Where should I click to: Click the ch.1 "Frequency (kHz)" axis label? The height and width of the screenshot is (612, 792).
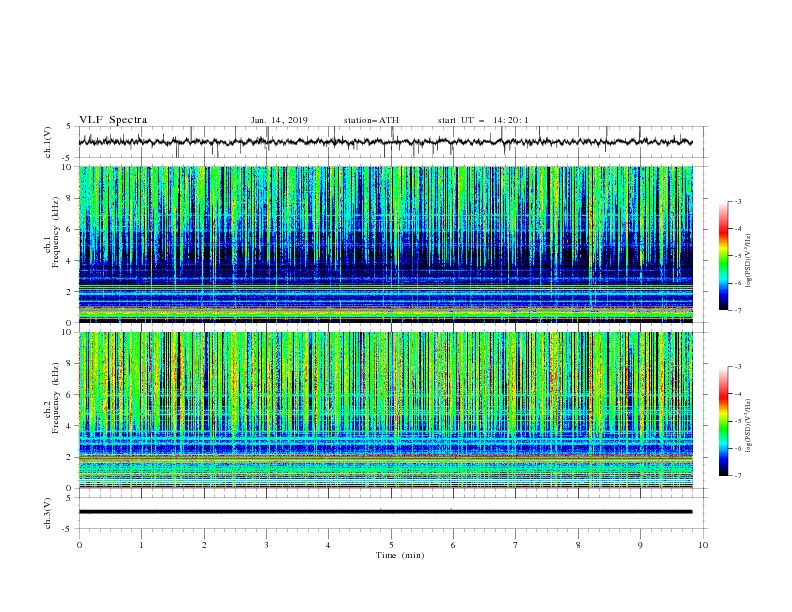click(x=56, y=232)
